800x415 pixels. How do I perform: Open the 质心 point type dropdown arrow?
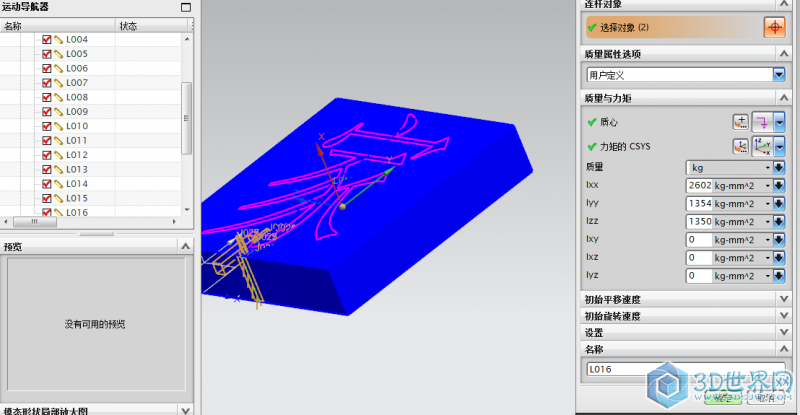779,122
